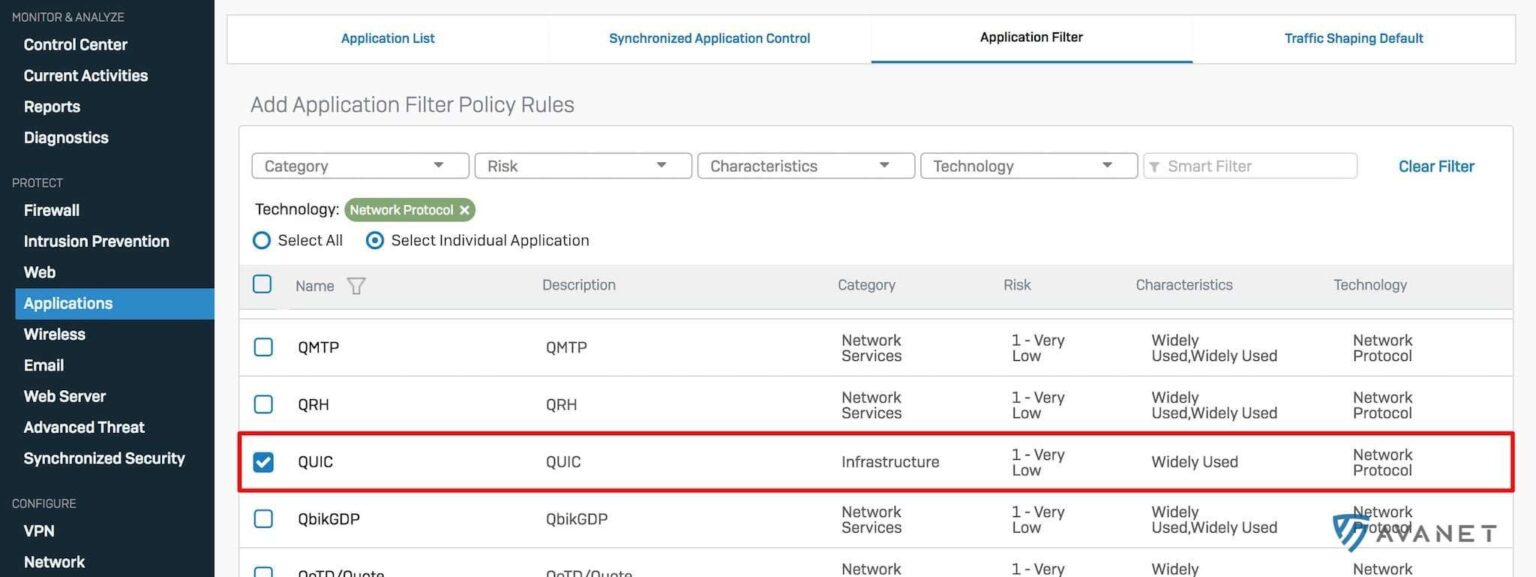Open the Category dropdown
This screenshot has height=577, width=1536.
coord(360,165)
